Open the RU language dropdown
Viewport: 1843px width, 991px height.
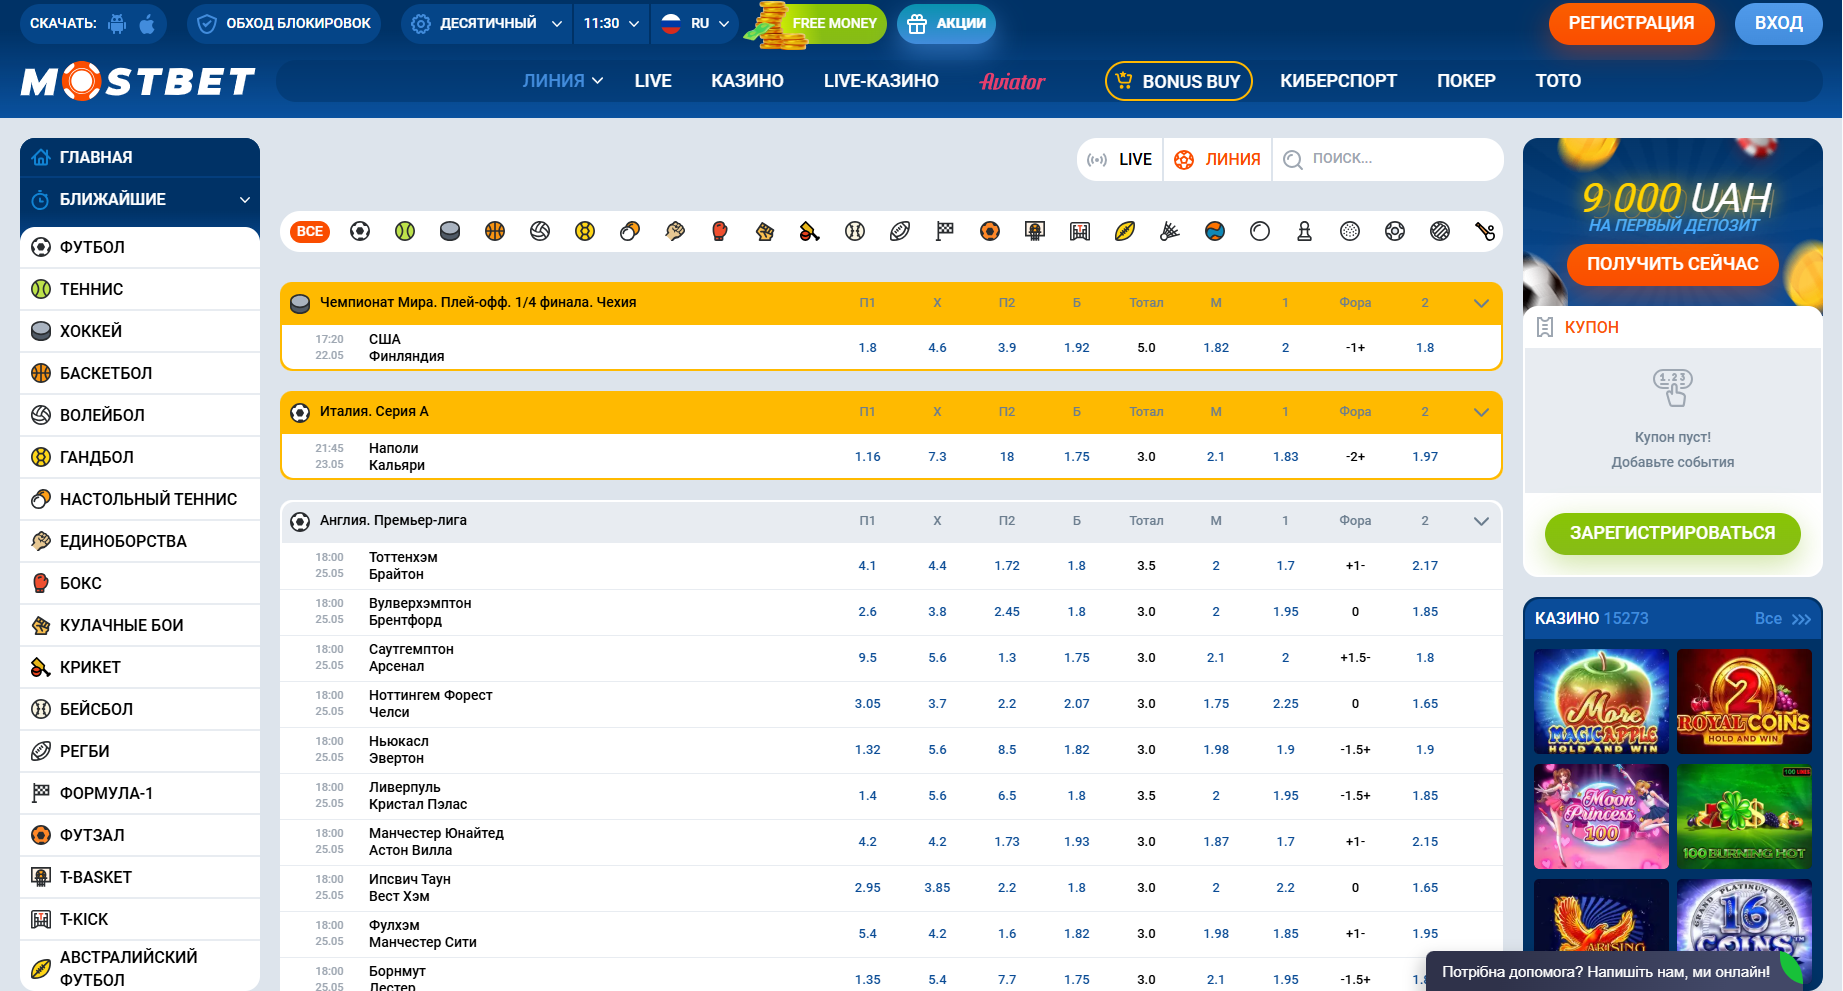point(695,23)
